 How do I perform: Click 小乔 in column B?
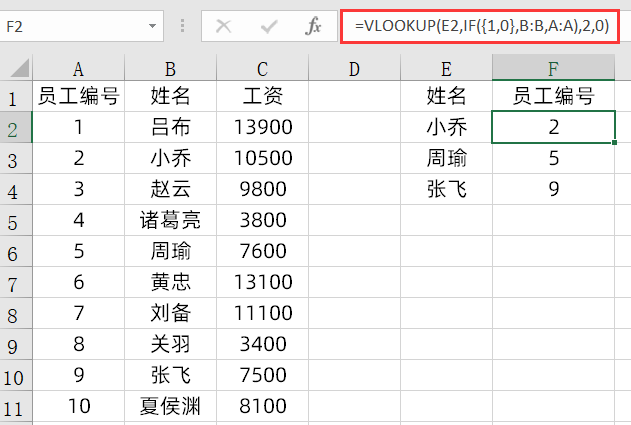tap(171, 158)
